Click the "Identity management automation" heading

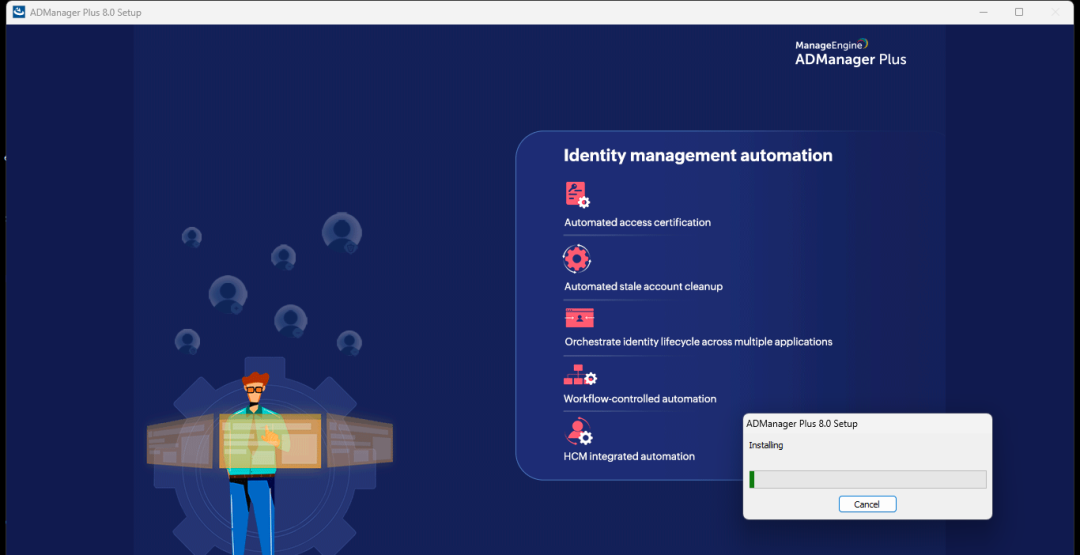click(x=698, y=156)
